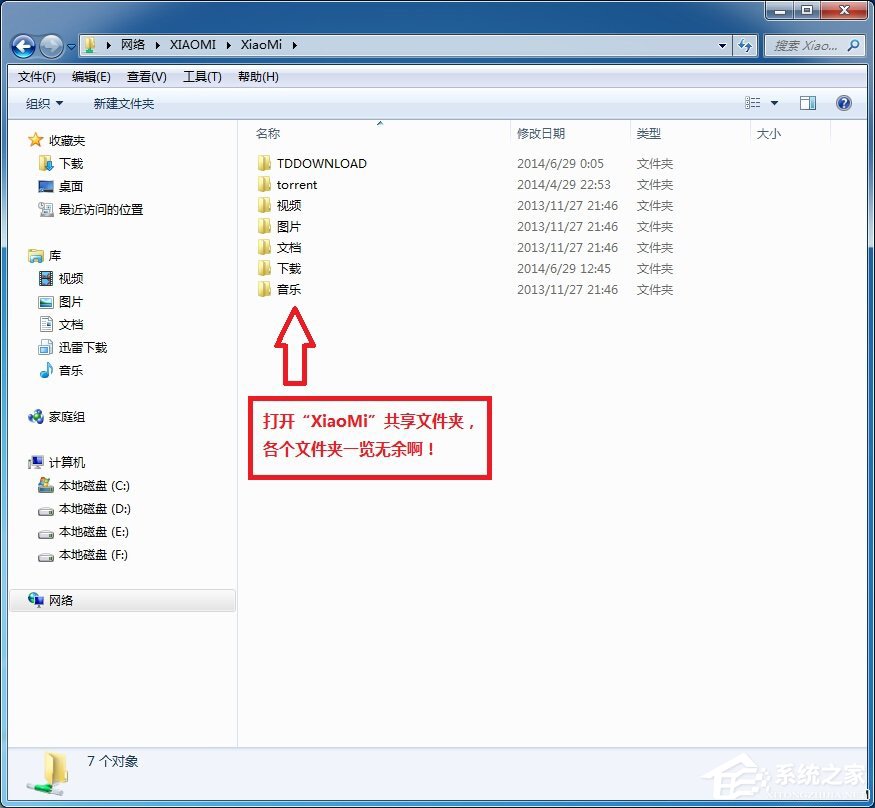
Task: Click 网络 in the address bar breadcrumb
Action: click(x=132, y=45)
